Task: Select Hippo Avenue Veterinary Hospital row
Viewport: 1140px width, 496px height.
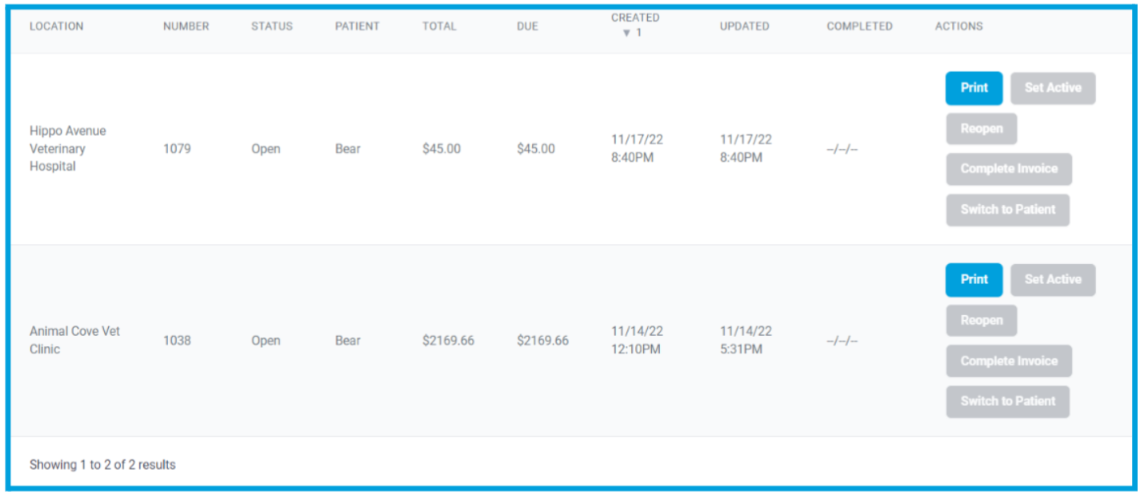Action: [68, 149]
